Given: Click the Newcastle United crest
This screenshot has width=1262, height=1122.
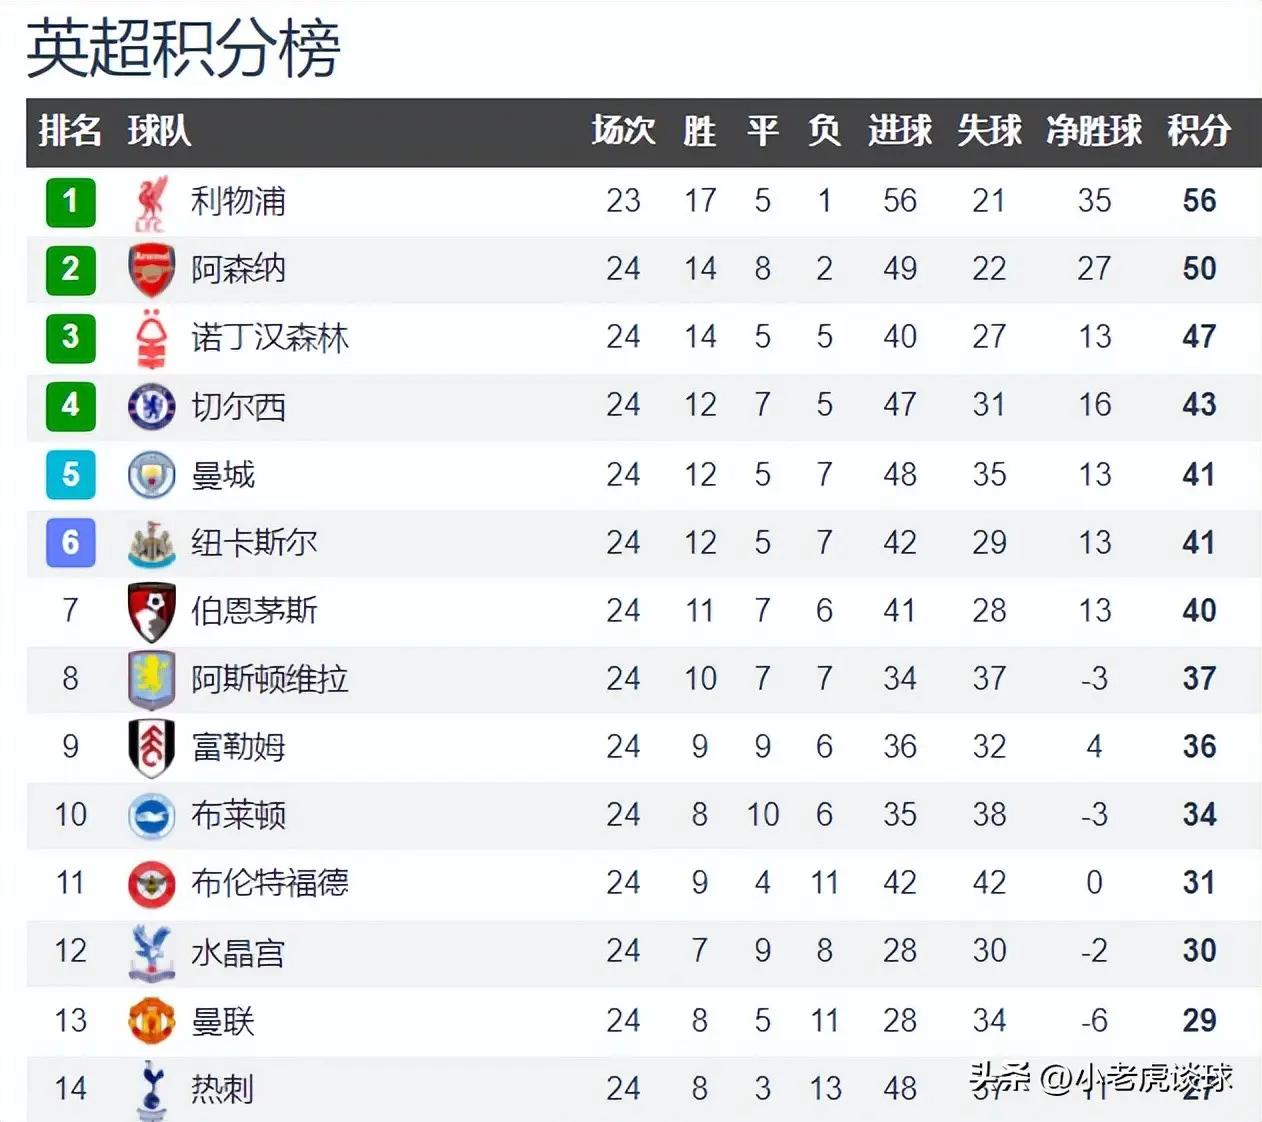Looking at the screenshot, I should (151, 543).
